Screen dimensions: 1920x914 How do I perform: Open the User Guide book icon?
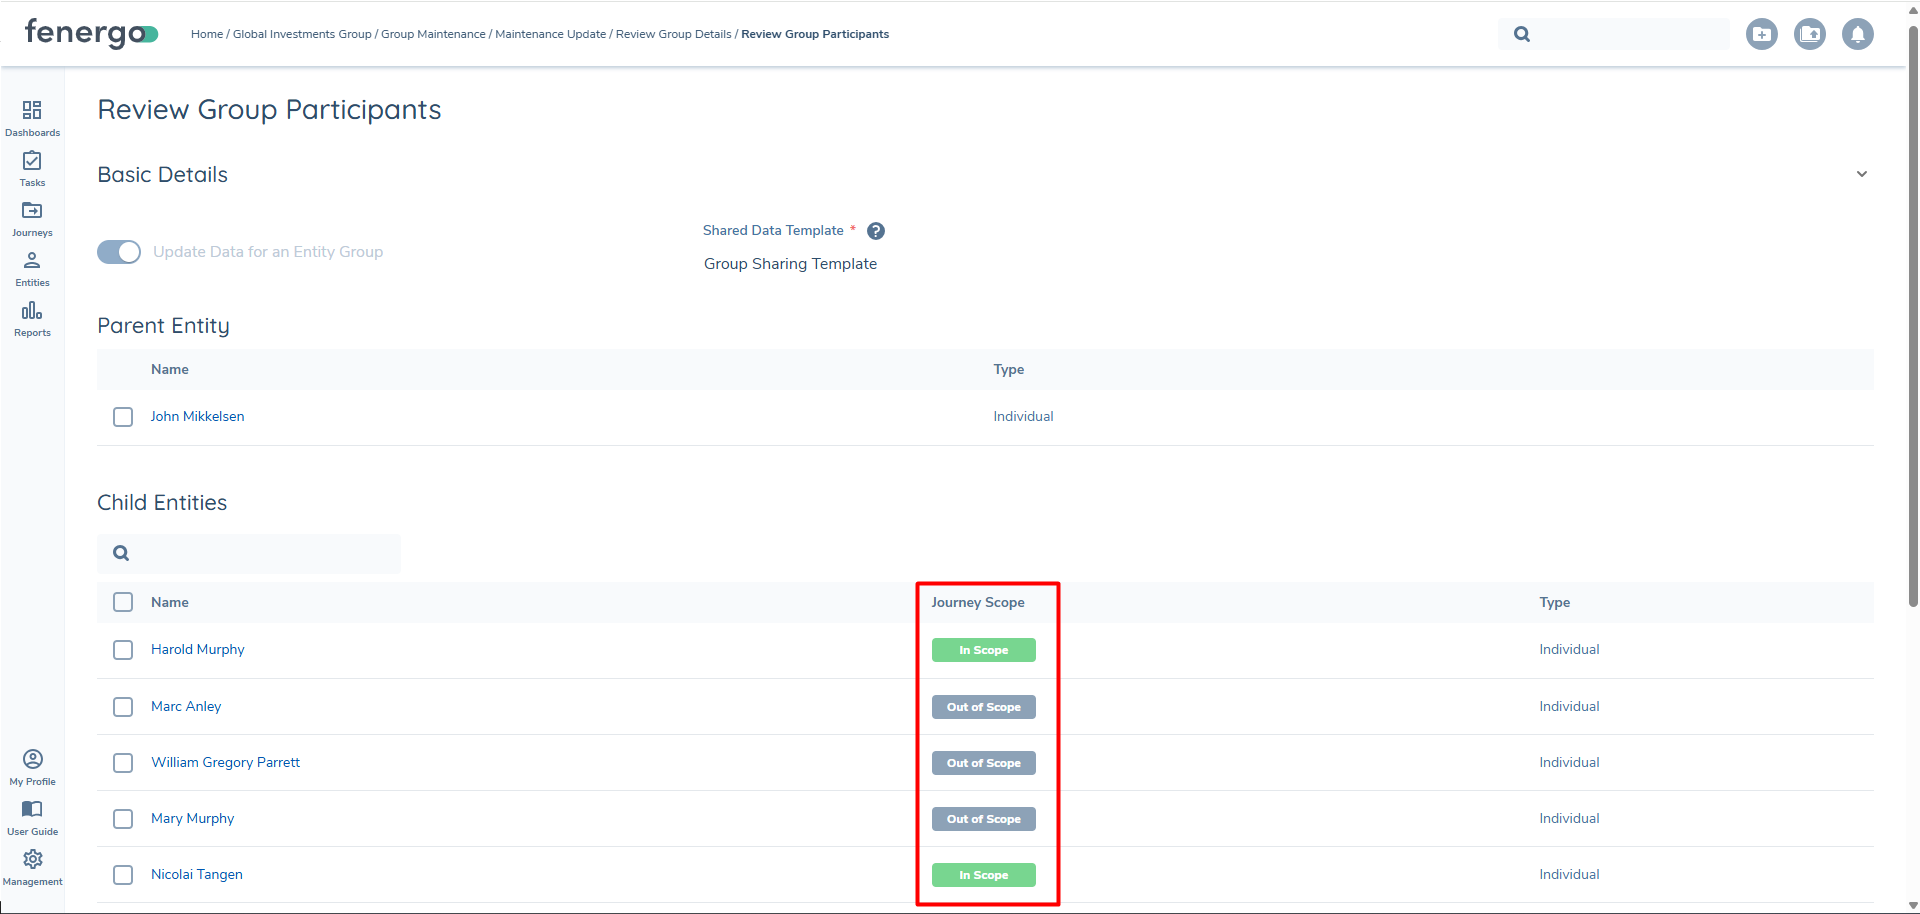tap(32, 810)
